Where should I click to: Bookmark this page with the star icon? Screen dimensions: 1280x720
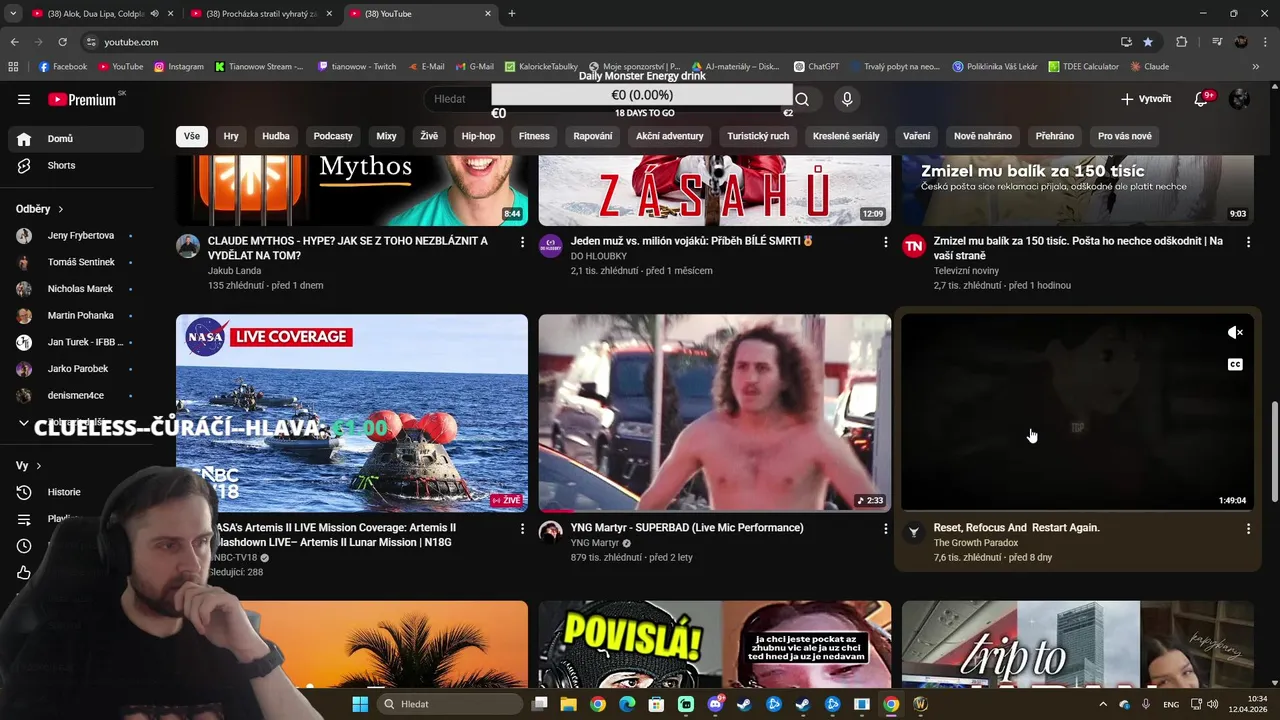tap(1147, 42)
